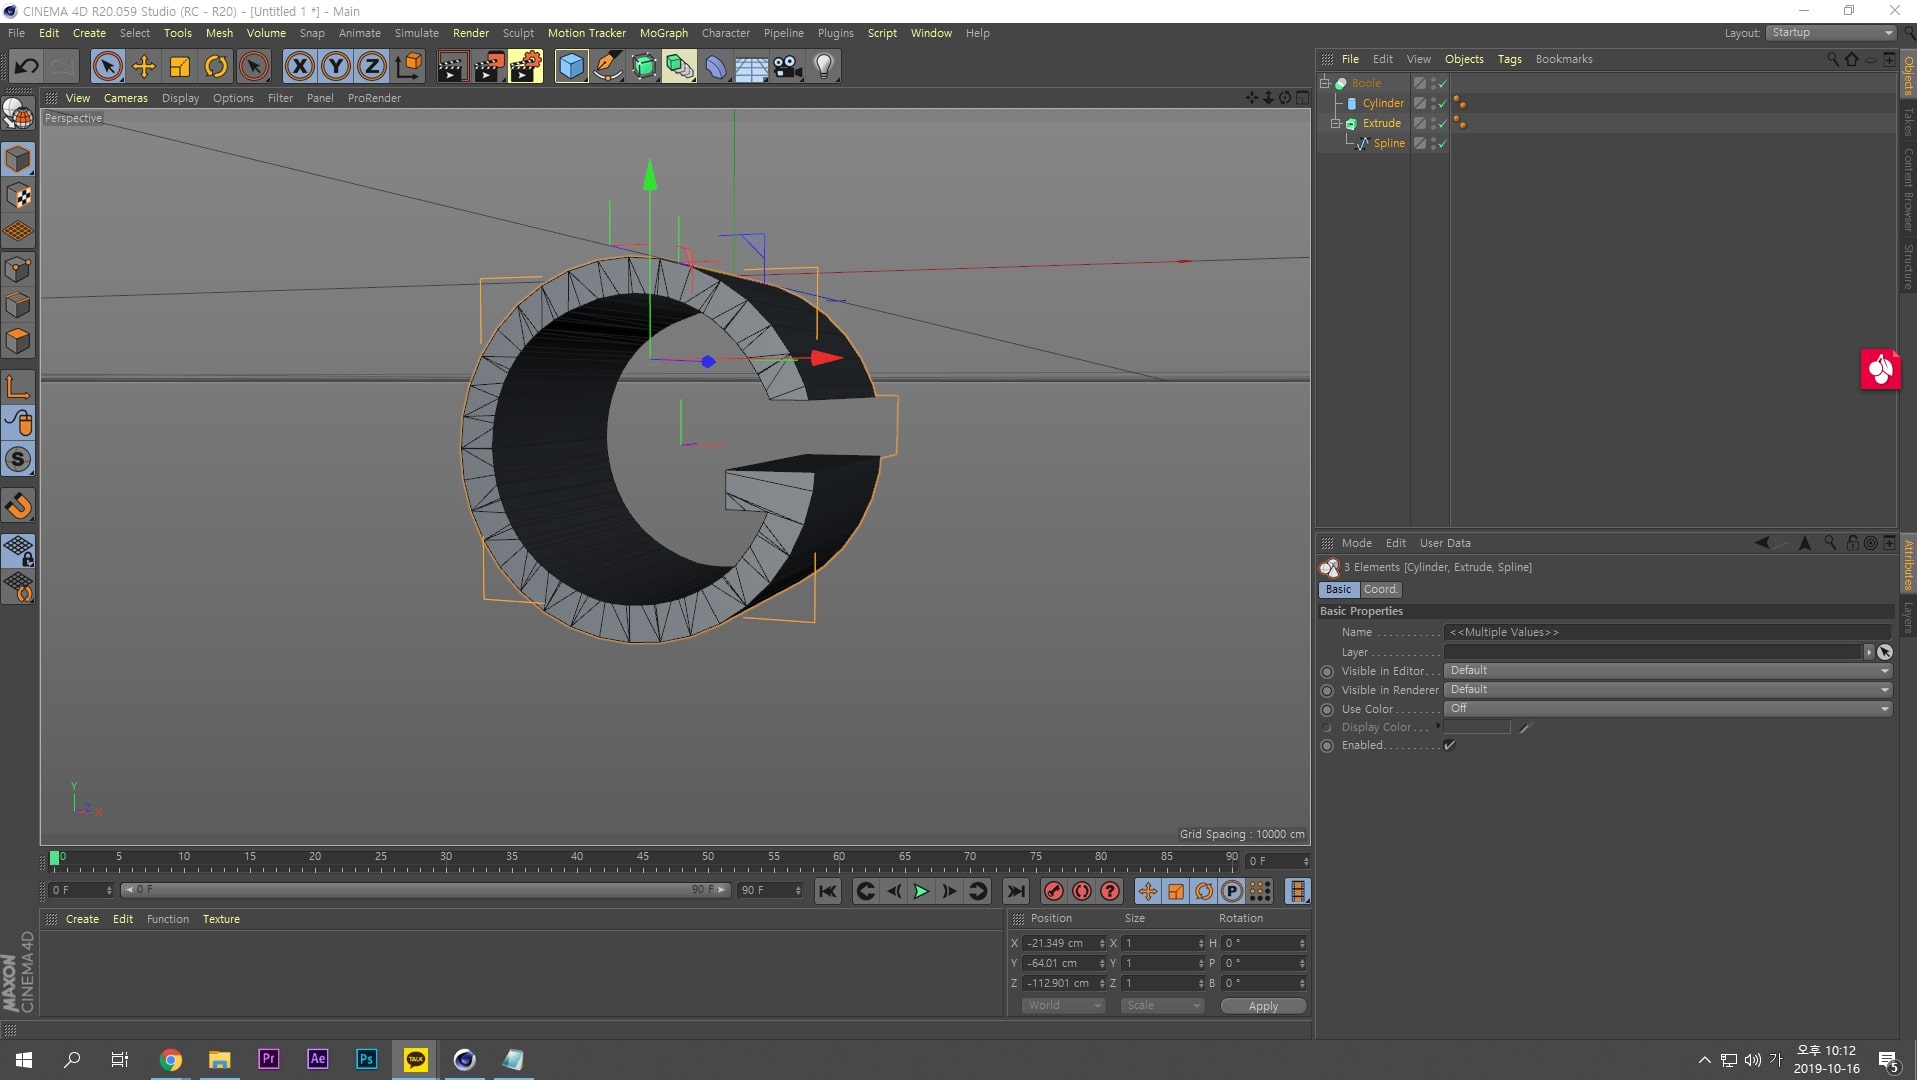Play animation forwards
The height and width of the screenshot is (1080, 1917).
click(921, 891)
